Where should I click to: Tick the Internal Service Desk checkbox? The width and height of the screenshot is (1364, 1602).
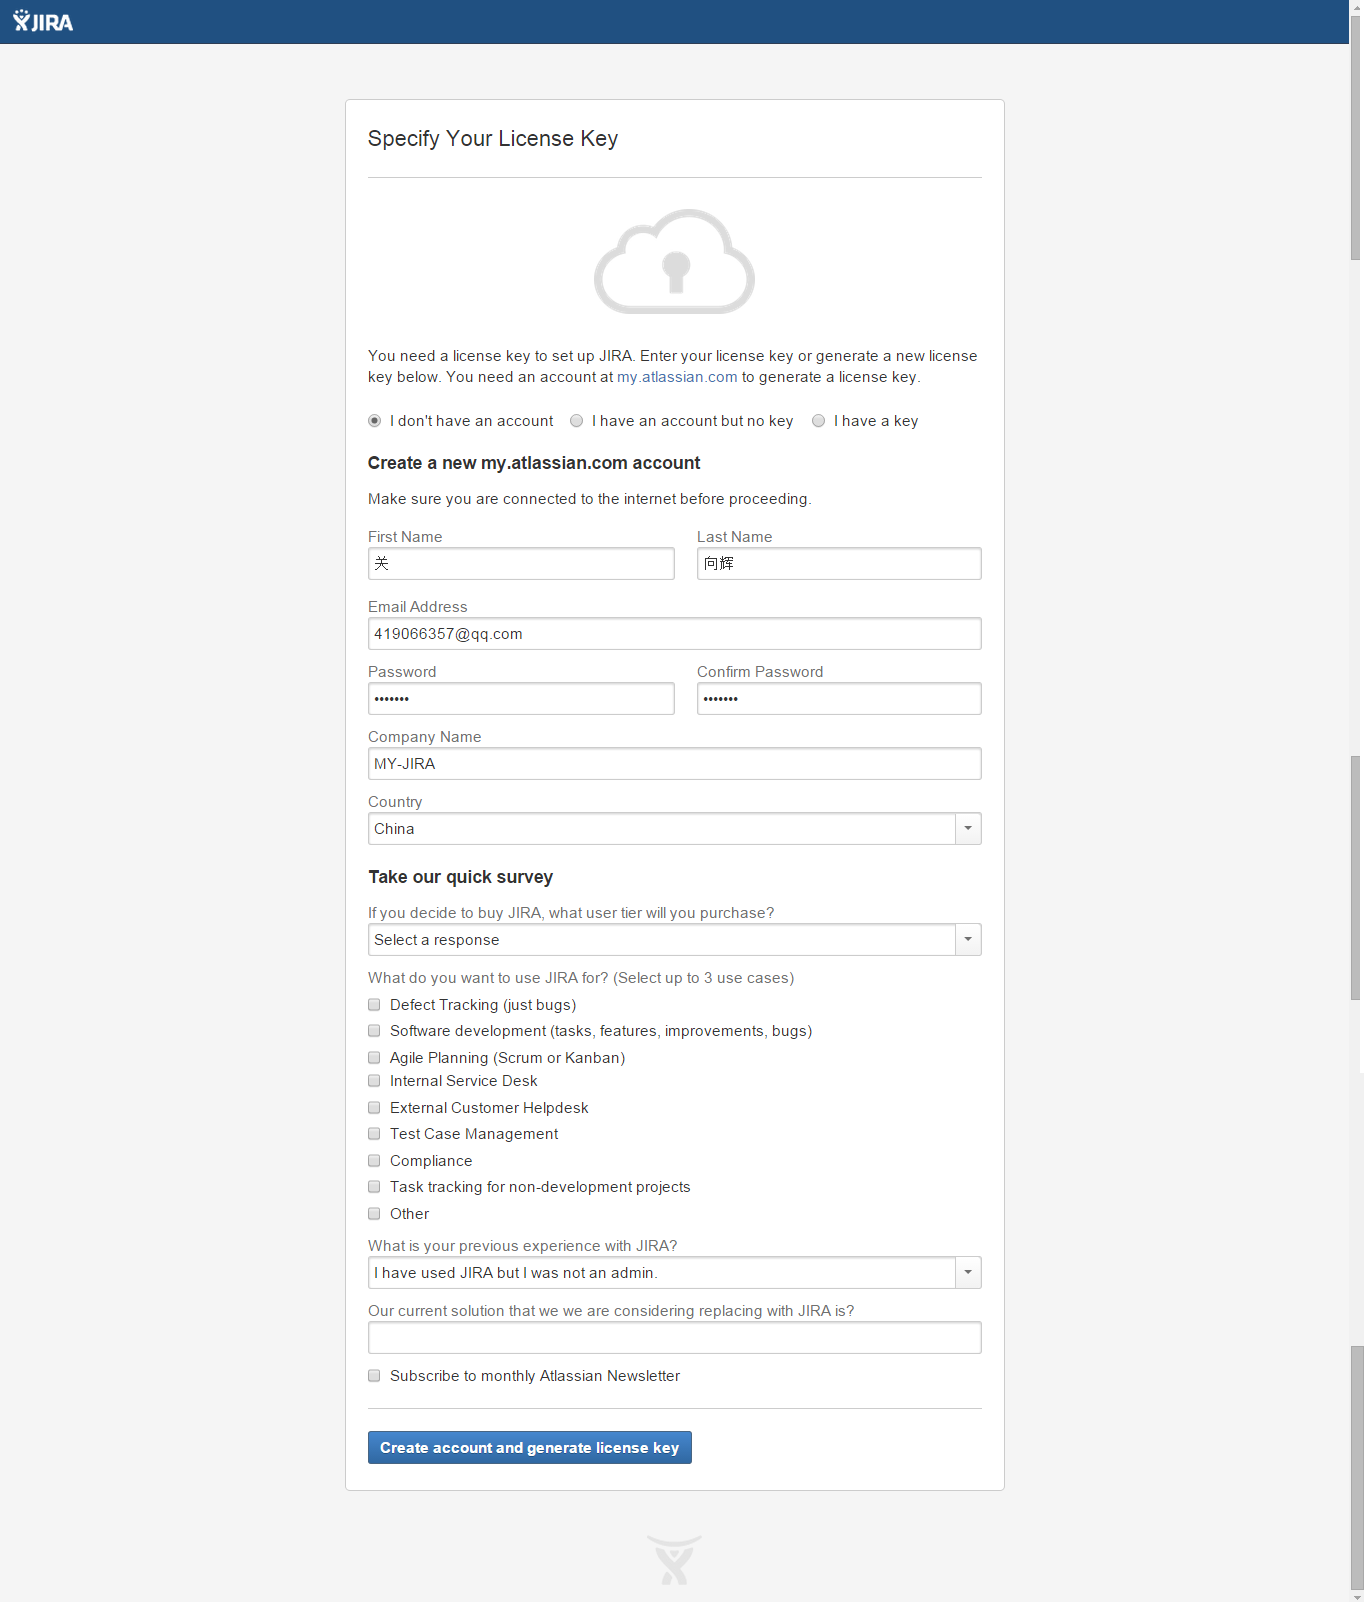374,1081
